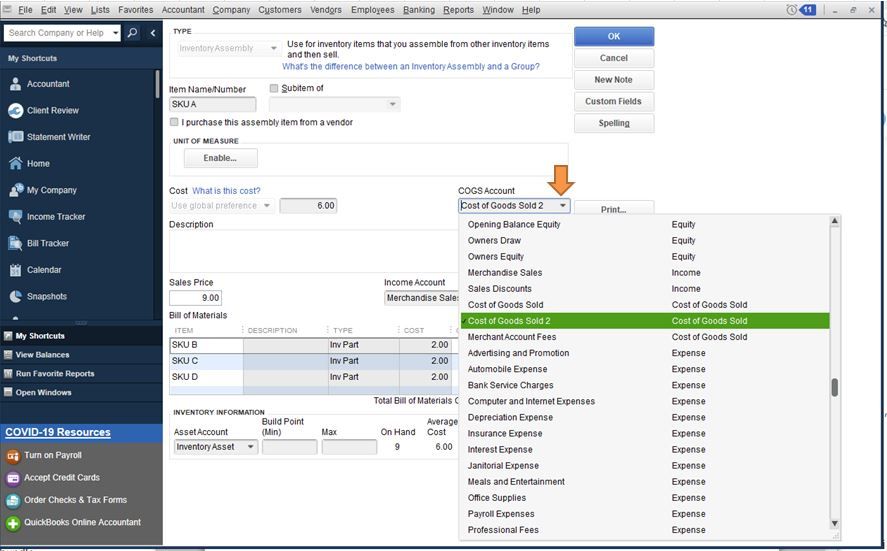The image size is (887, 551).
Task: Select Open Windows panel icon
Action: click(8, 393)
